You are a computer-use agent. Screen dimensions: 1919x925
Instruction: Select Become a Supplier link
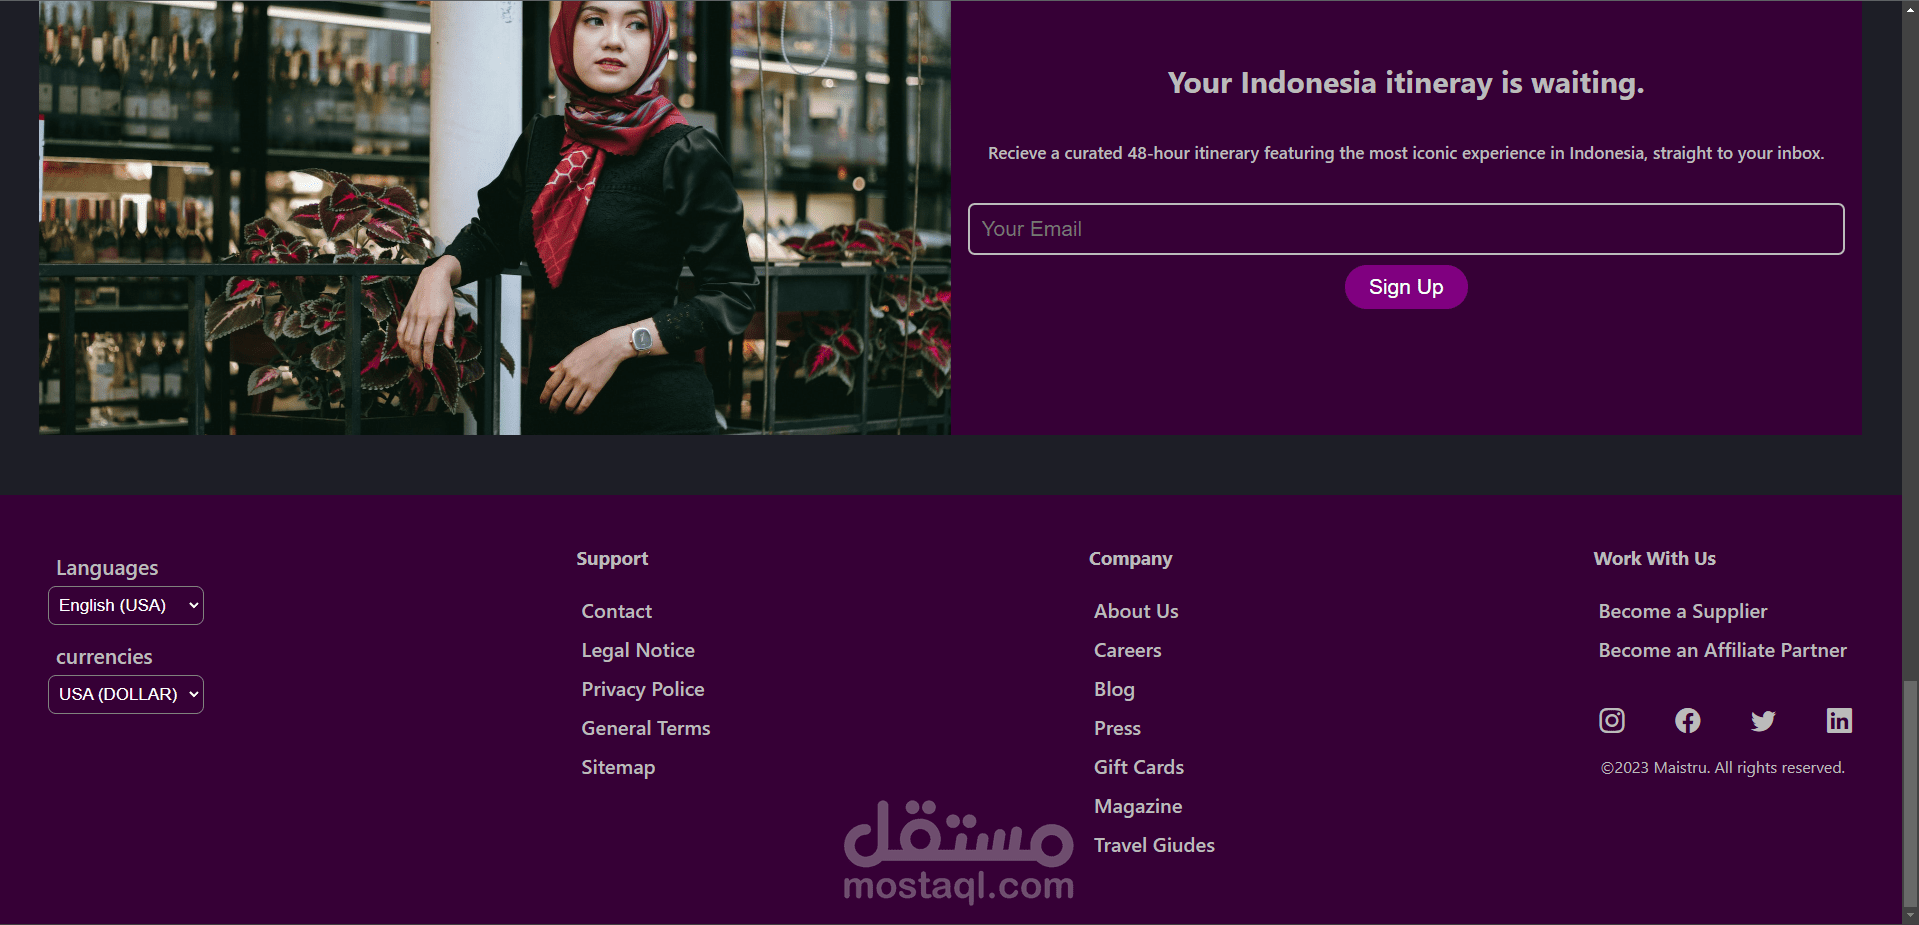(1683, 611)
